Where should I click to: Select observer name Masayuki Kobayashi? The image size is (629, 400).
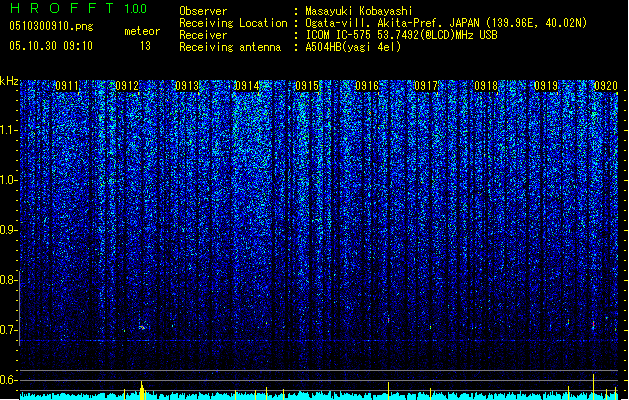click(x=359, y=11)
